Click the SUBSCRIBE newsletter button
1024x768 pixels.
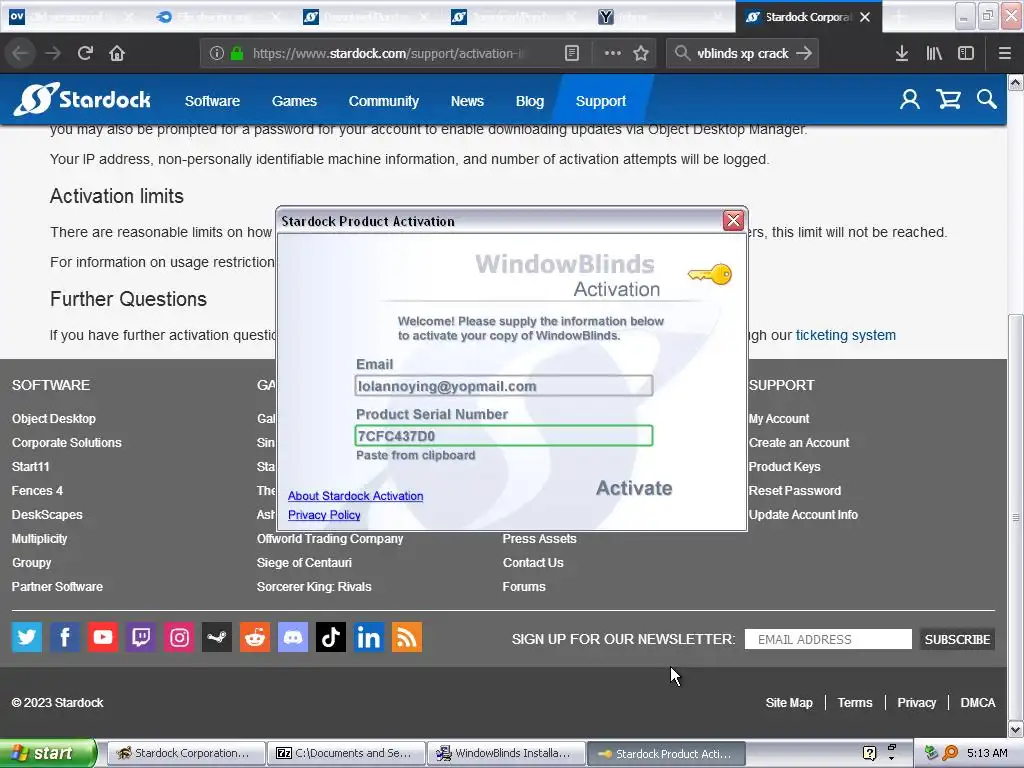coord(957,639)
